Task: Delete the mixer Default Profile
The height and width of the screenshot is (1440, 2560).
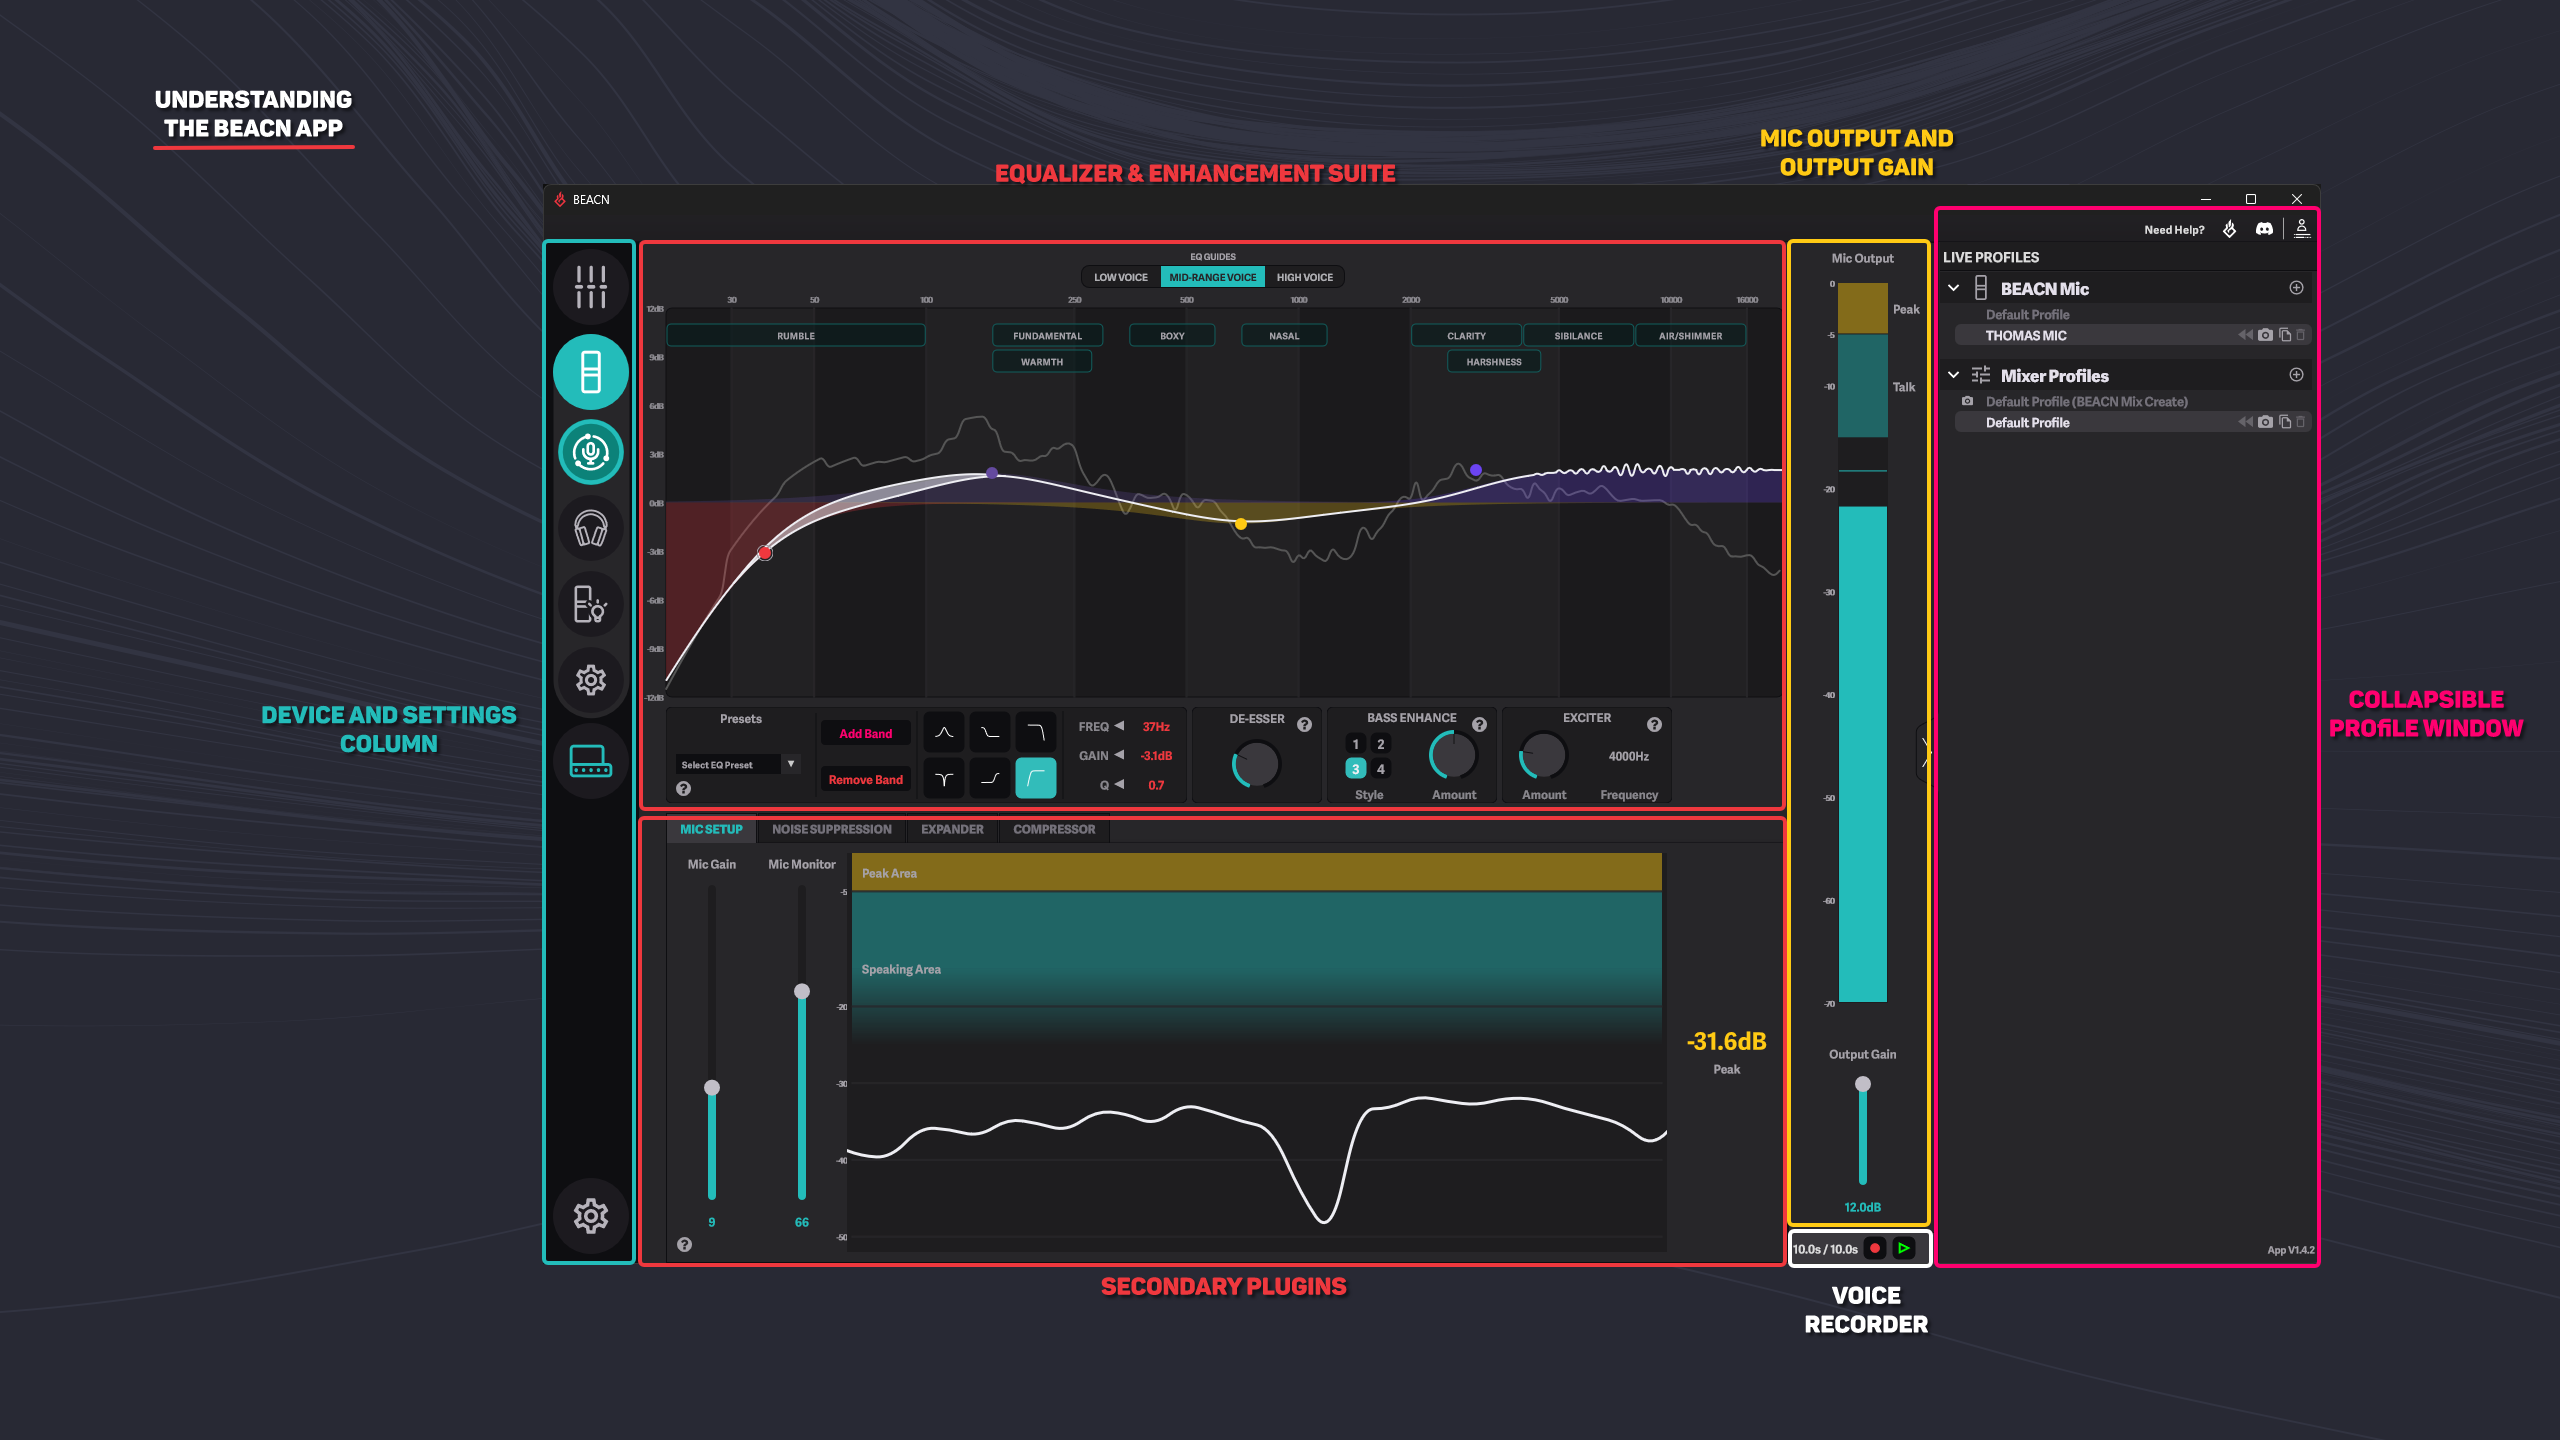Action: click(2301, 422)
